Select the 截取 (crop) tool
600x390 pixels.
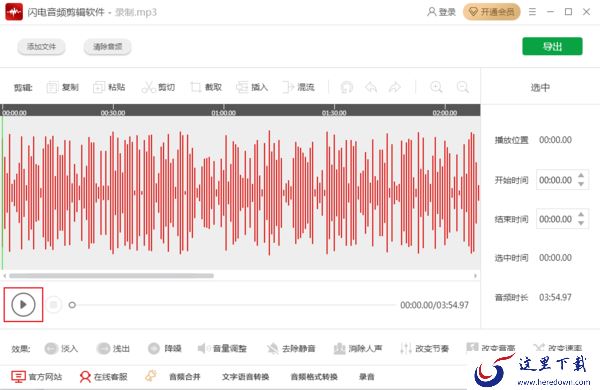(x=206, y=87)
